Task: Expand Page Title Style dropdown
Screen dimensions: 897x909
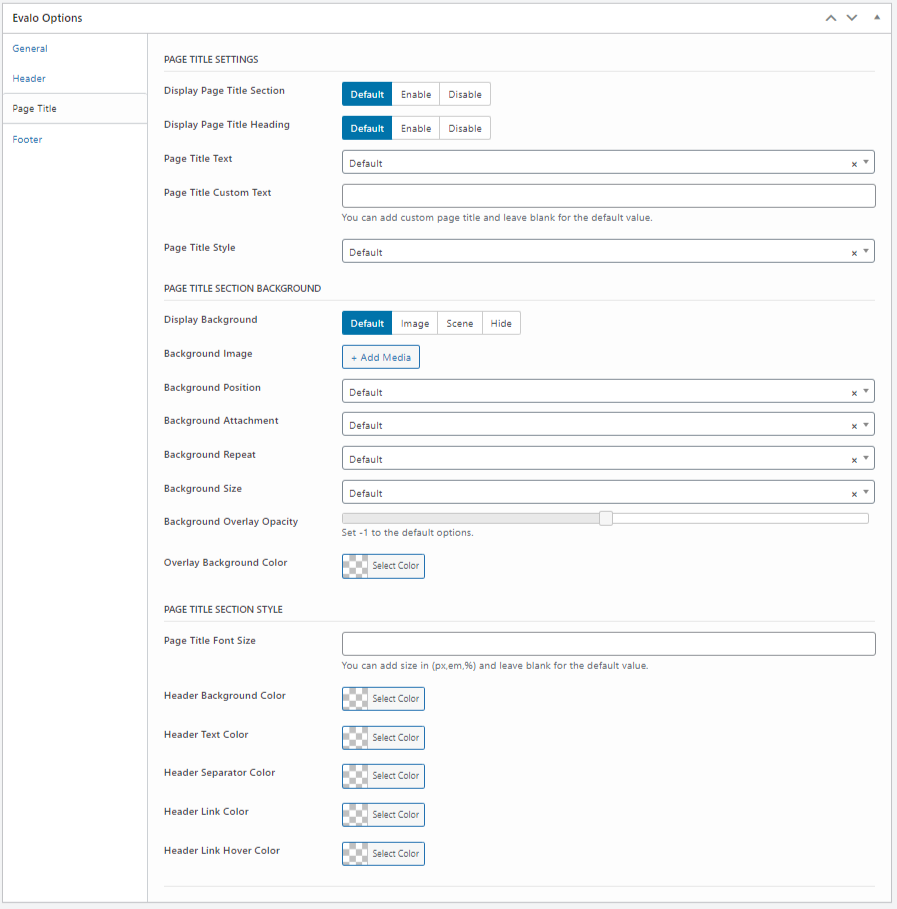Action: click(608, 252)
